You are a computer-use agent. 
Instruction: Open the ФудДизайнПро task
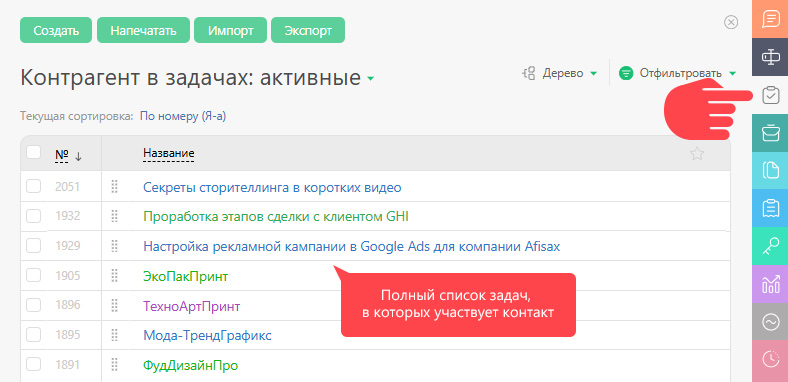[190, 365]
